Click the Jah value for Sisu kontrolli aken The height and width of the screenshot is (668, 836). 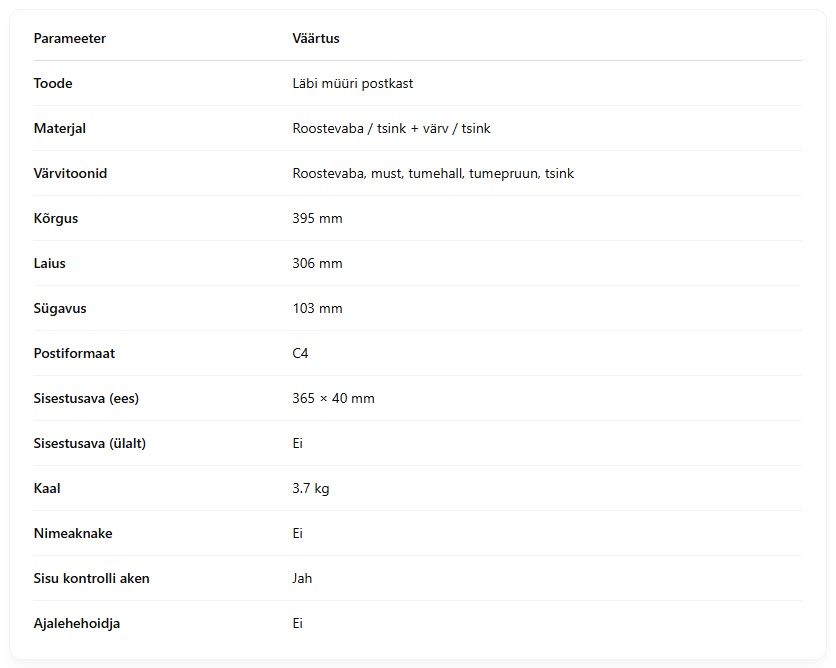pos(302,578)
